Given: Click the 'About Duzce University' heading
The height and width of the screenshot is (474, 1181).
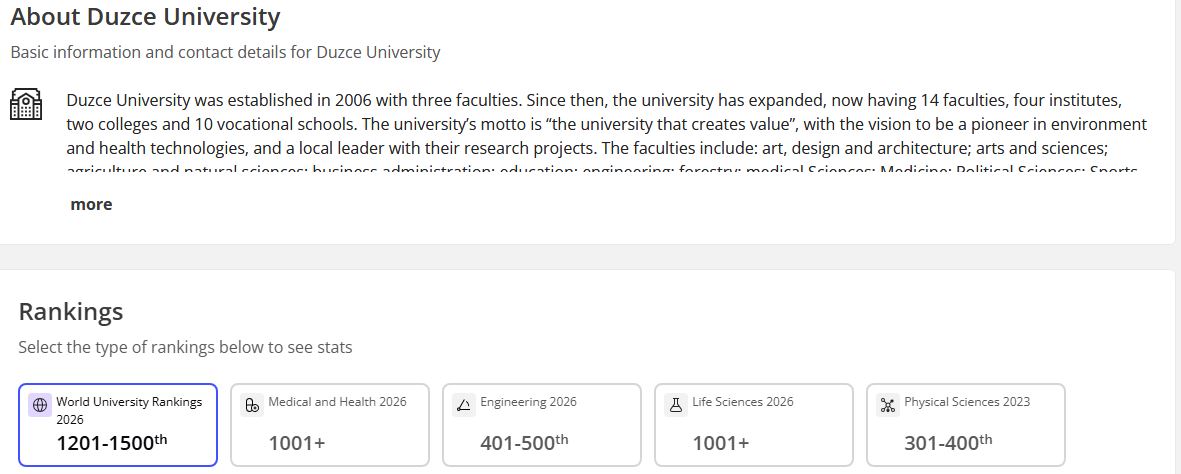Looking at the screenshot, I should (x=145, y=17).
